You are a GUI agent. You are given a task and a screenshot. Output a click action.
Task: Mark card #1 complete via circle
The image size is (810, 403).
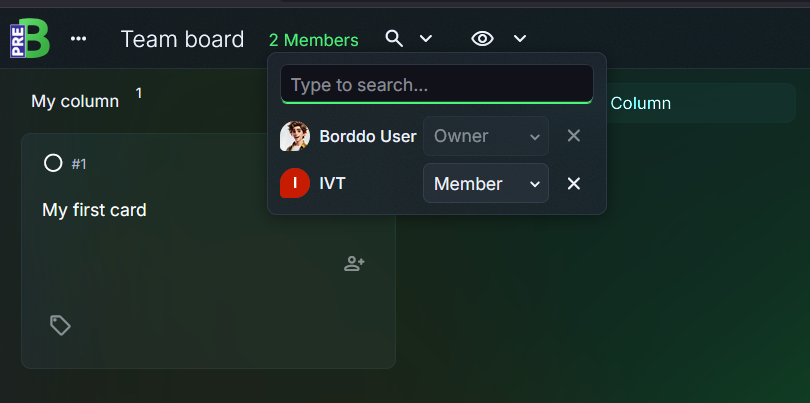(53, 163)
